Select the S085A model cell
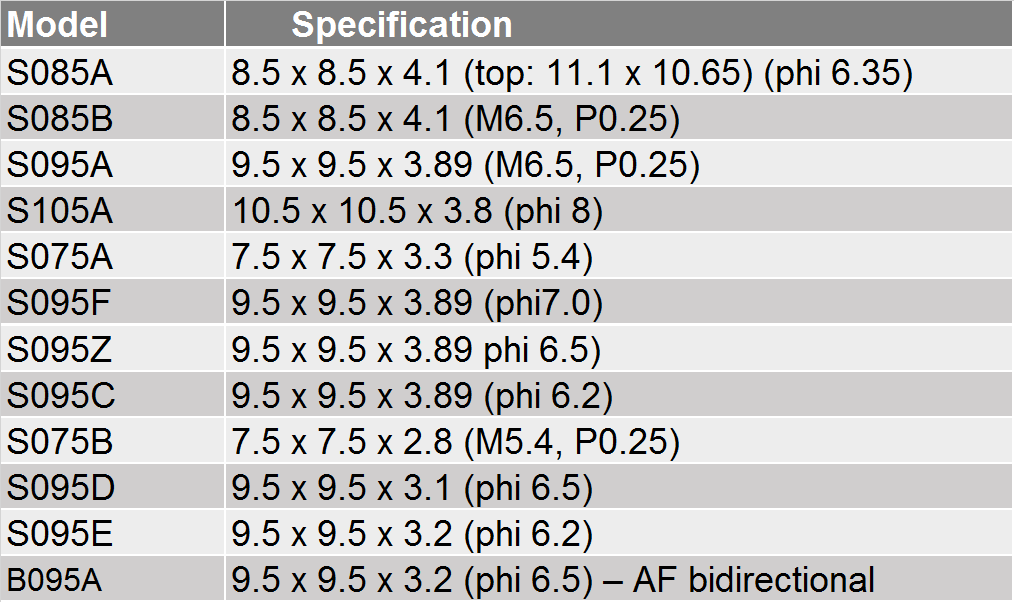Viewport: 1014px width, 602px height. 113,71
